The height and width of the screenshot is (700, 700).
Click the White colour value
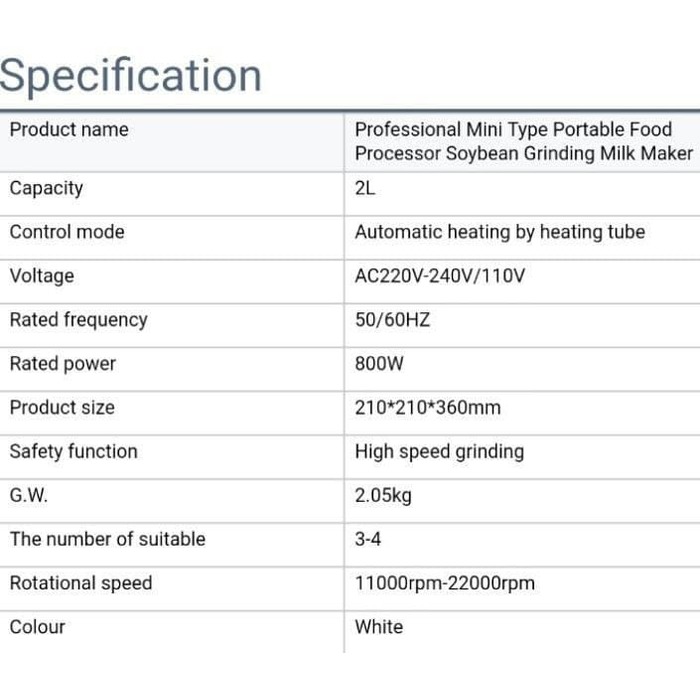click(379, 627)
